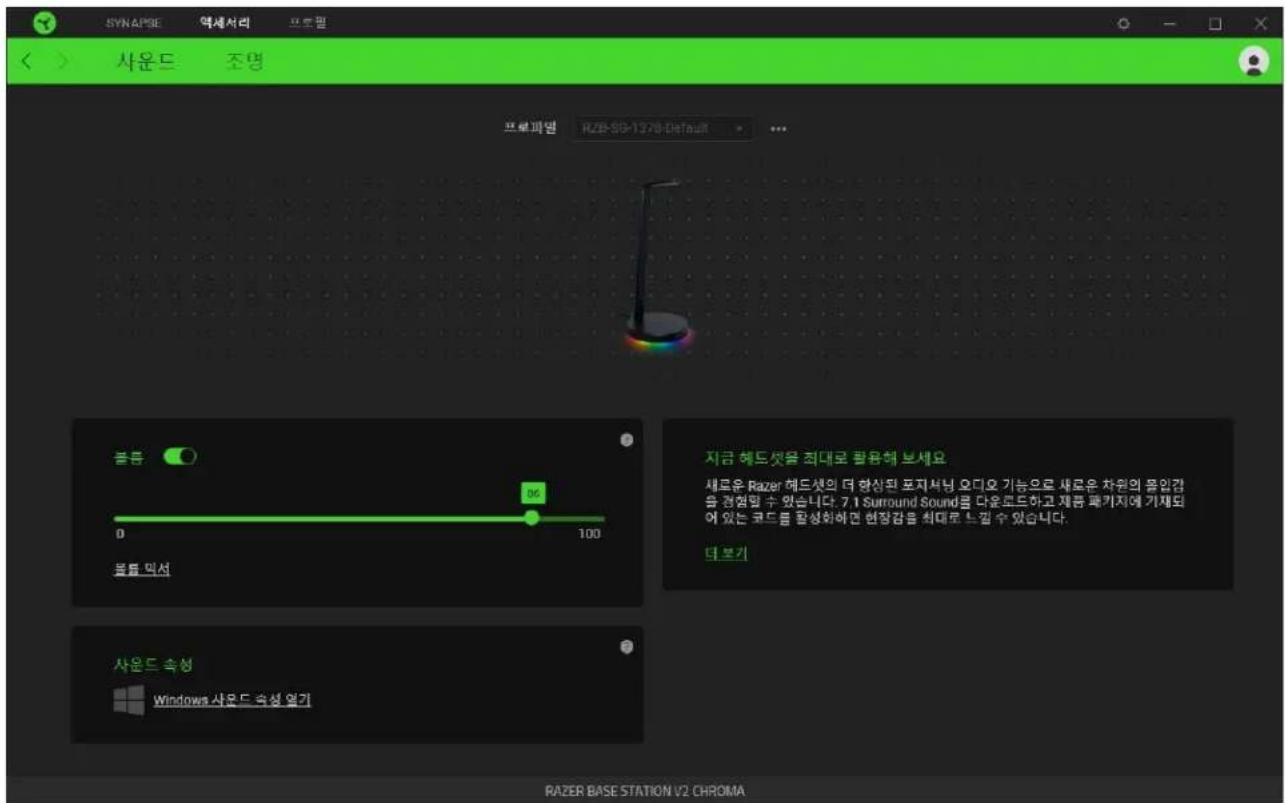Switch to the 액세서리 tab
The image size is (1285, 803).
coord(225,22)
